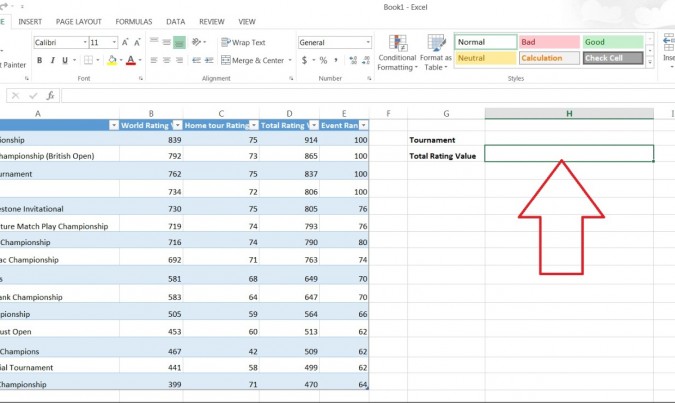This screenshot has width=675, height=403.
Task: Open Total Rating column filter
Action: [x=314, y=125]
